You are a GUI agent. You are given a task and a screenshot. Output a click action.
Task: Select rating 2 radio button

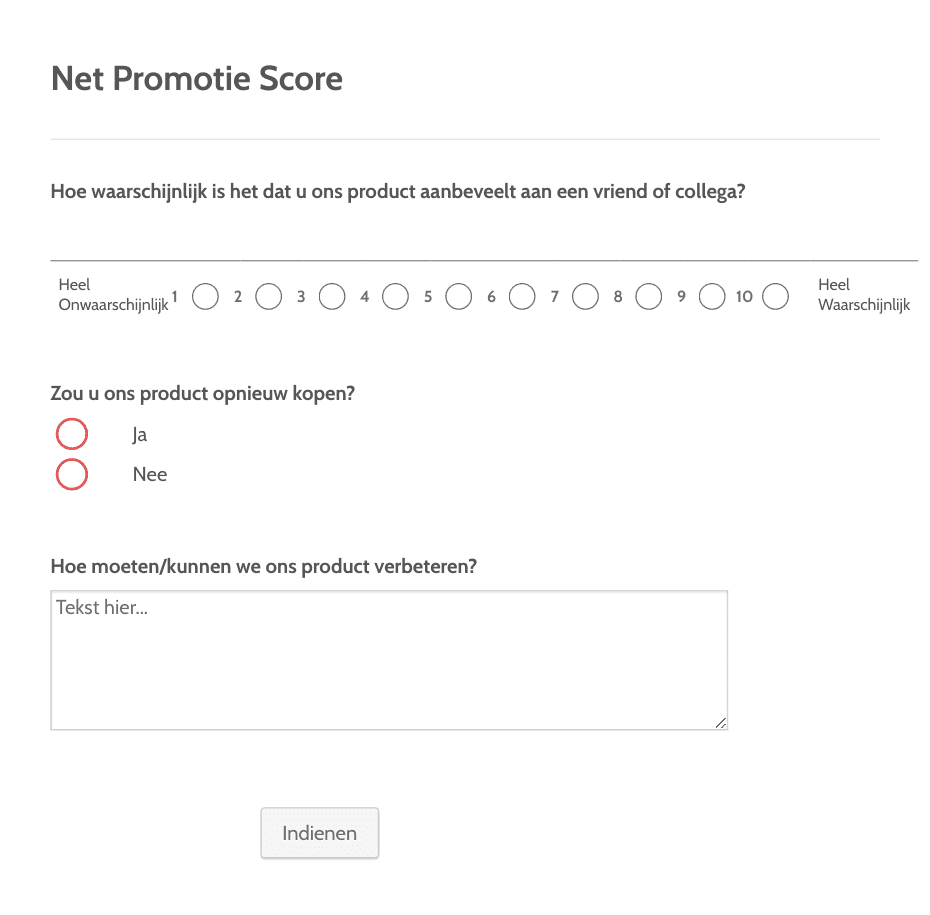coord(269,297)
